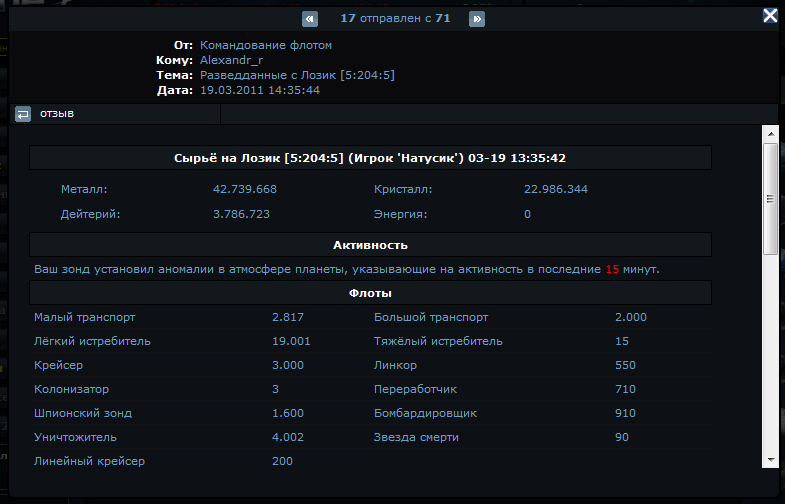Click Переработчик row label
Image resolution: width=785 pixels, height=504 pixels.
pos(416,389)
